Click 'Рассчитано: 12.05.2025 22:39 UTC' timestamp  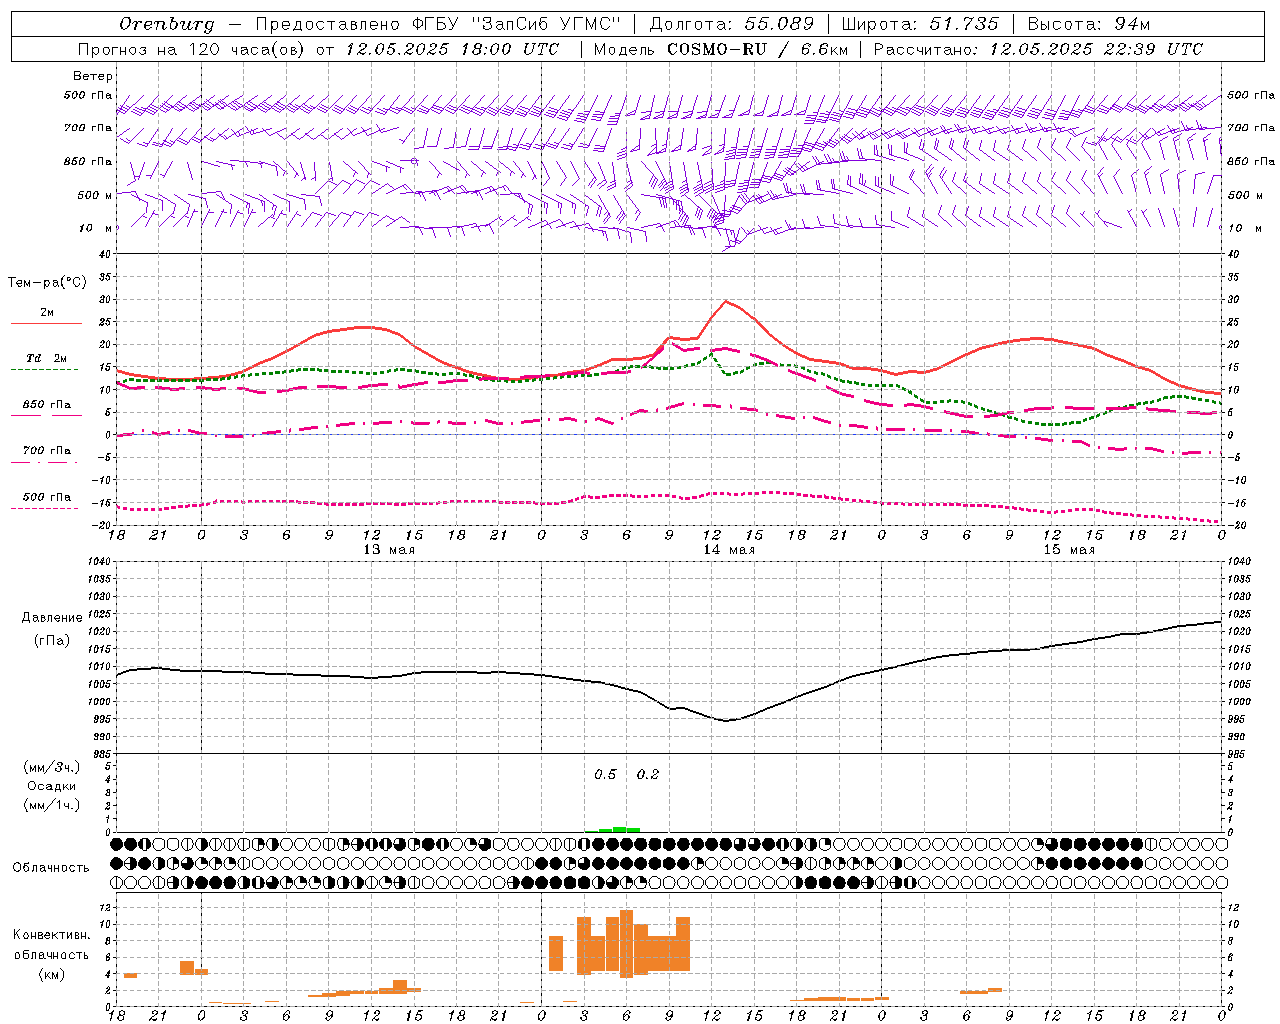click(1038, 49)
